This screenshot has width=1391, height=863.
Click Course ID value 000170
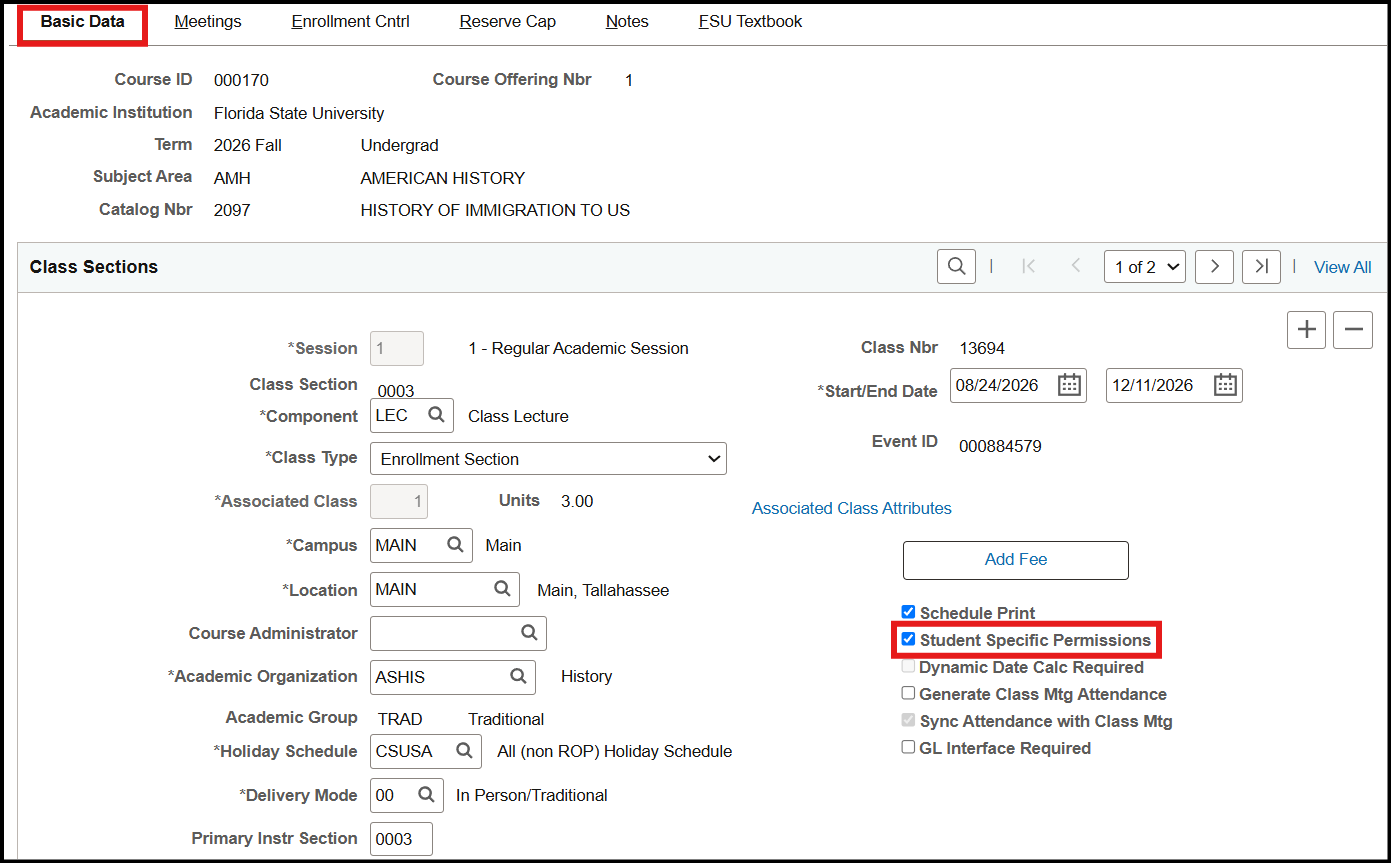point(241,80)
